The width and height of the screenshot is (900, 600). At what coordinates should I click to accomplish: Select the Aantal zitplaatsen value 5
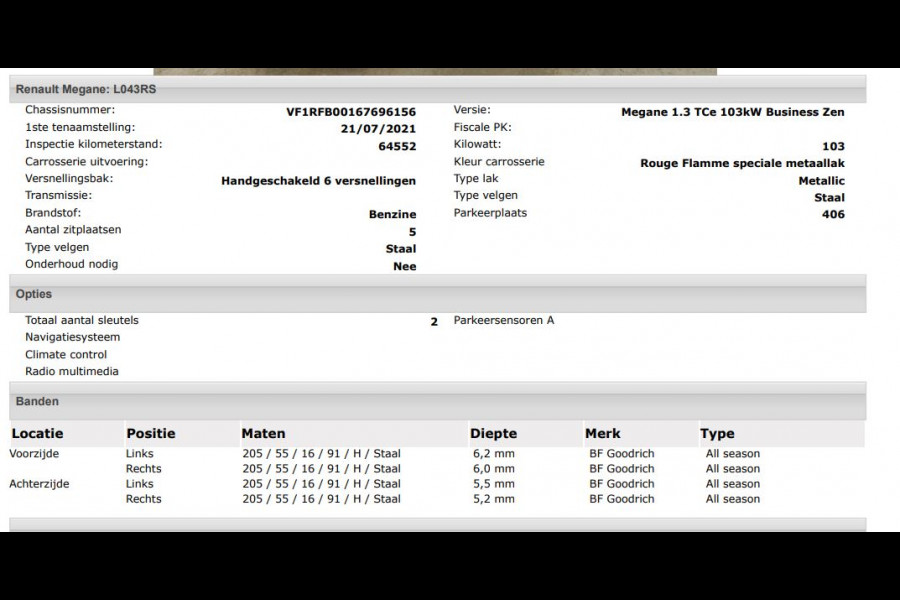[x=412, y=232]
